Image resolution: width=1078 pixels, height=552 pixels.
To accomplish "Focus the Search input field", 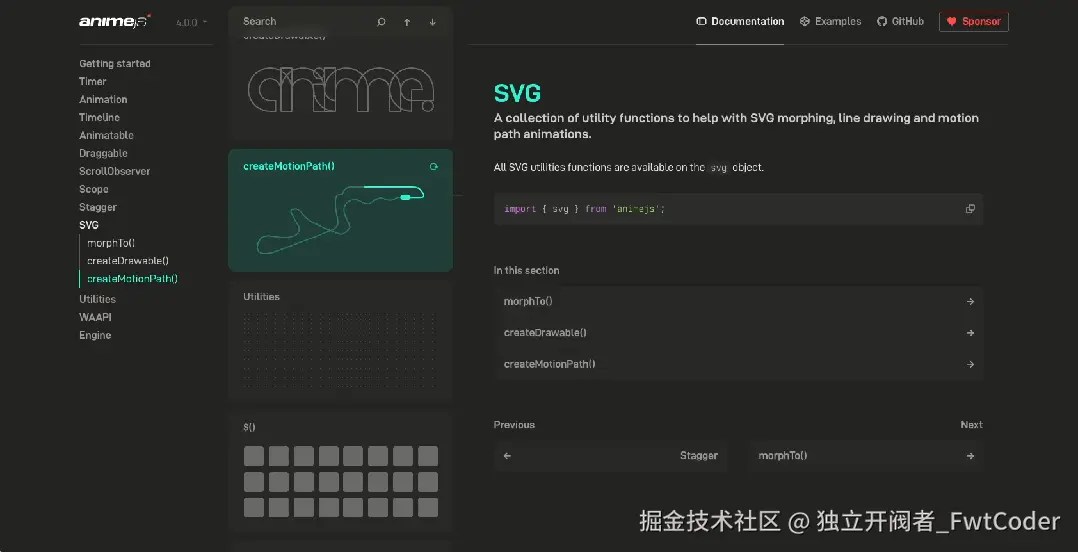I will pos(302,21).
